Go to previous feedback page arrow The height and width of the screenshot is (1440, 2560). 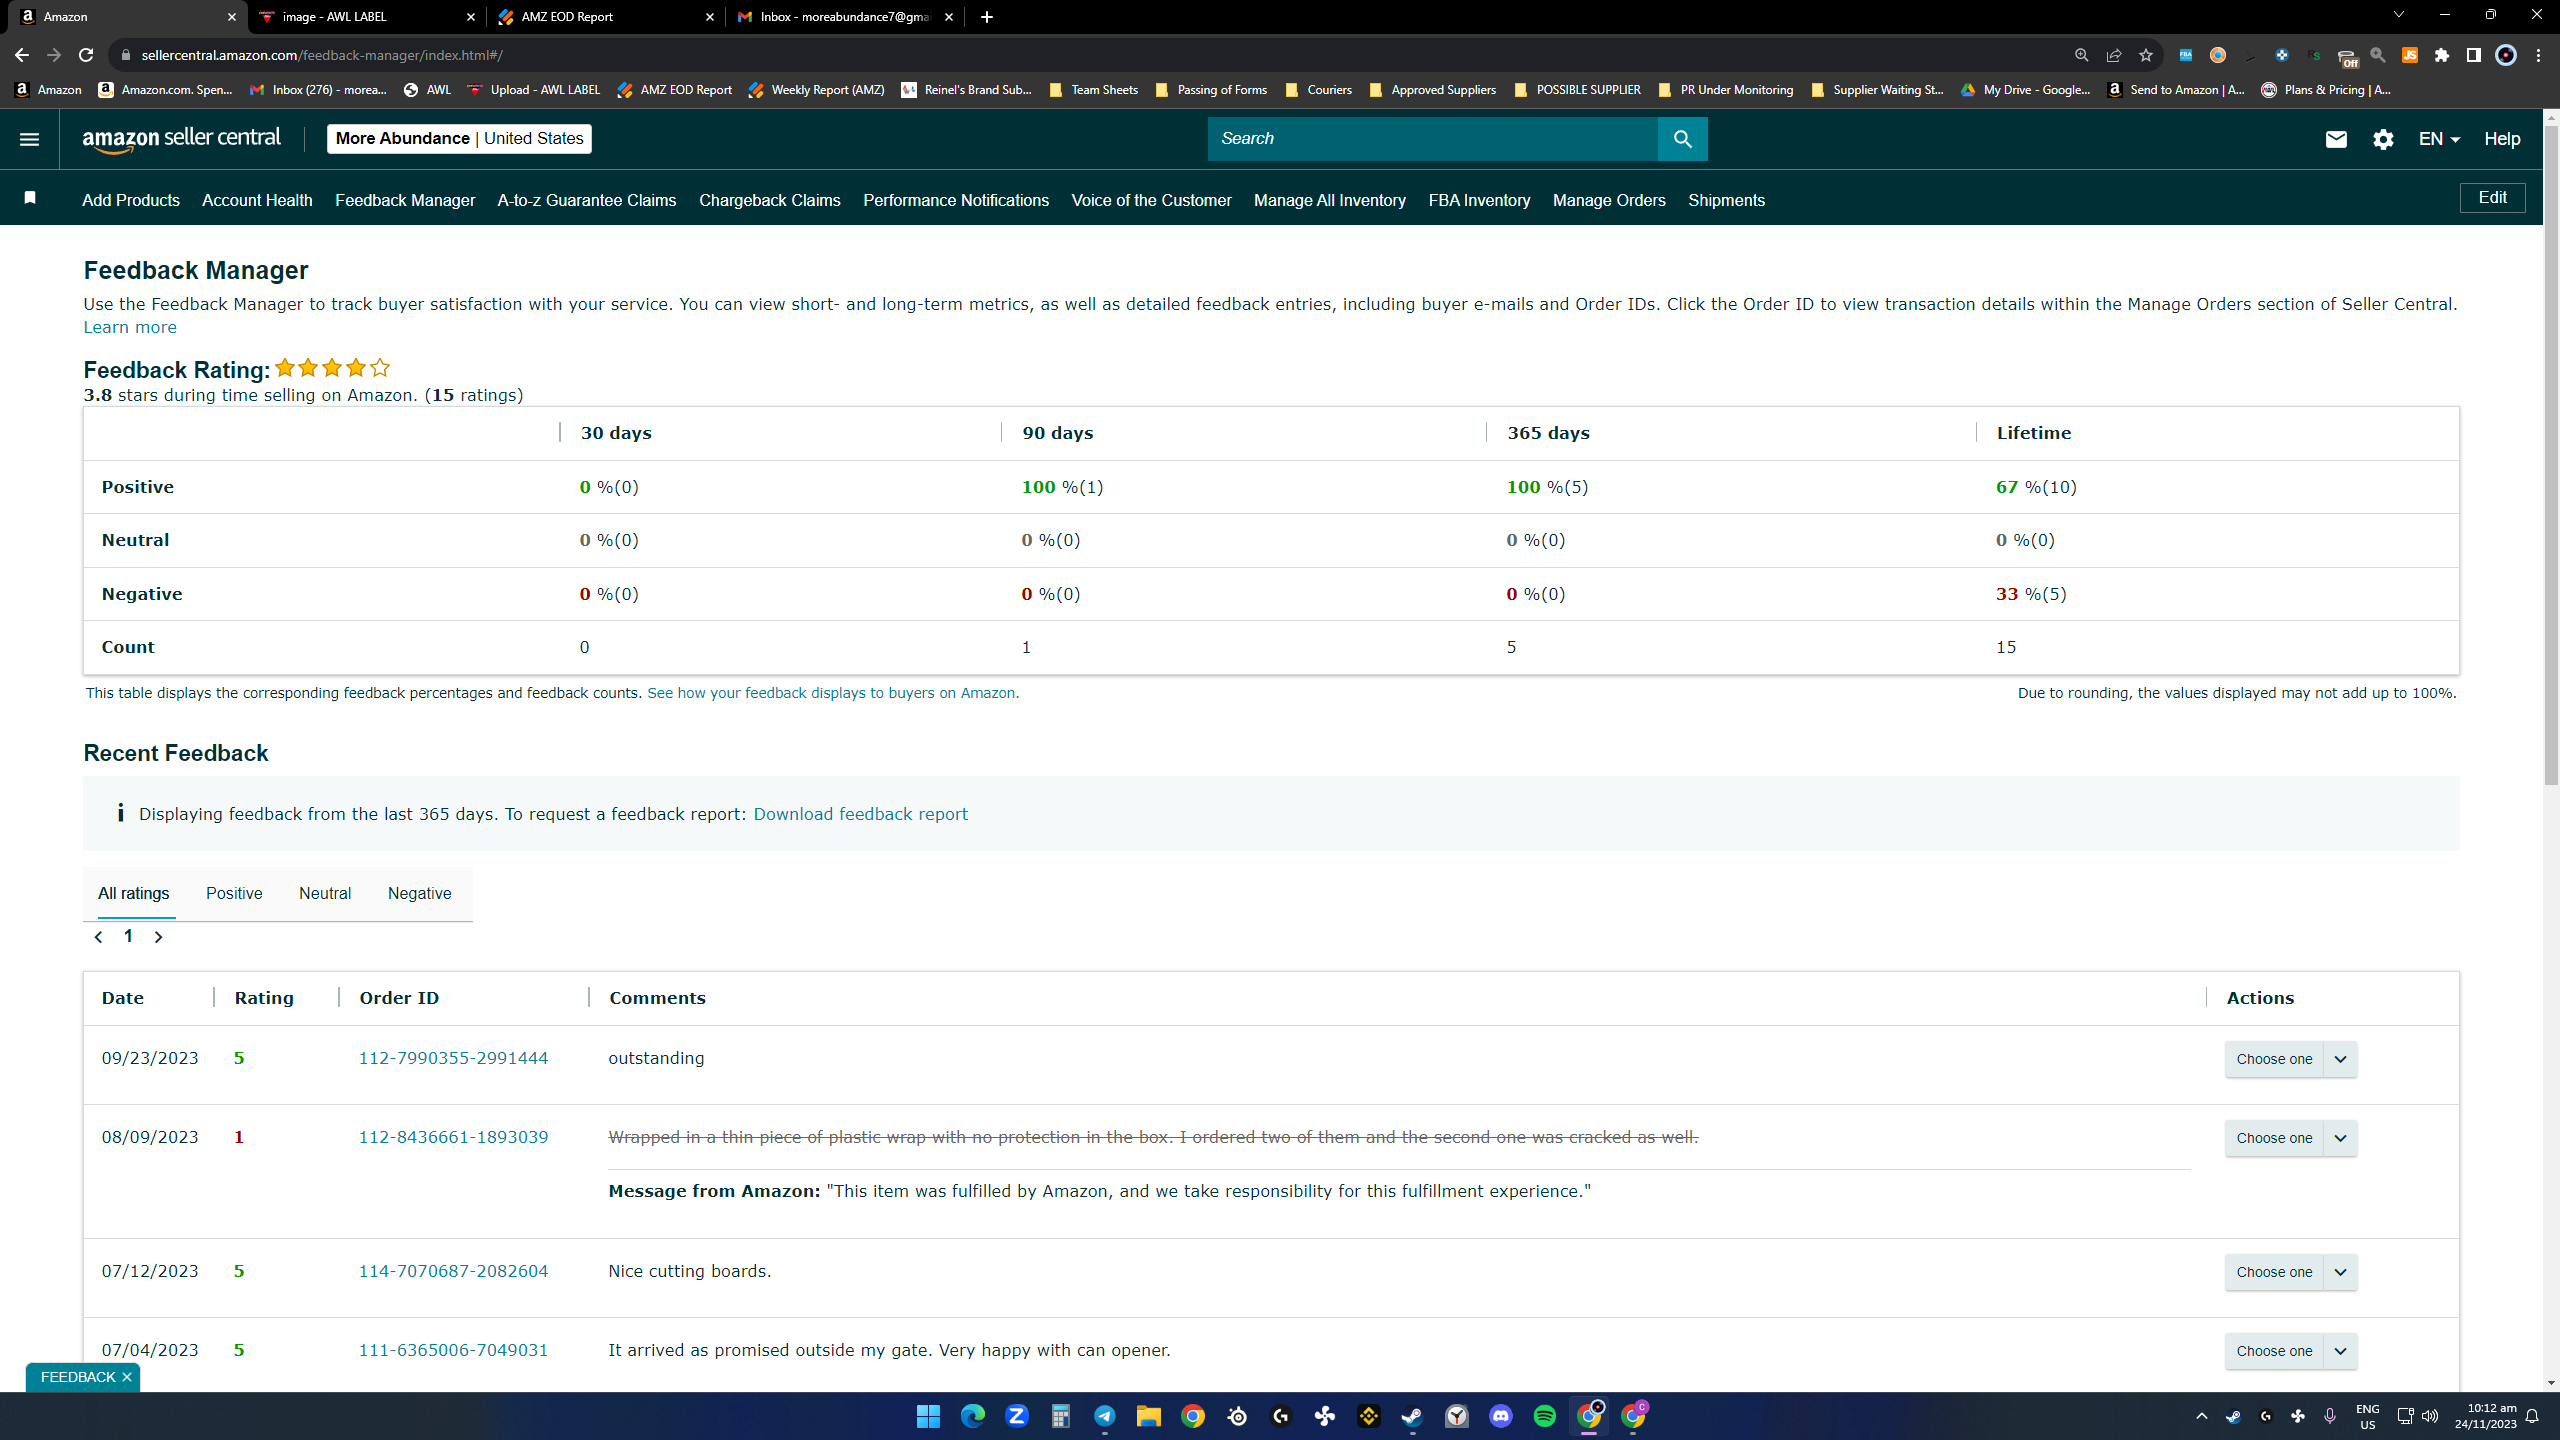pyautogui.click(x=98, y=937)
